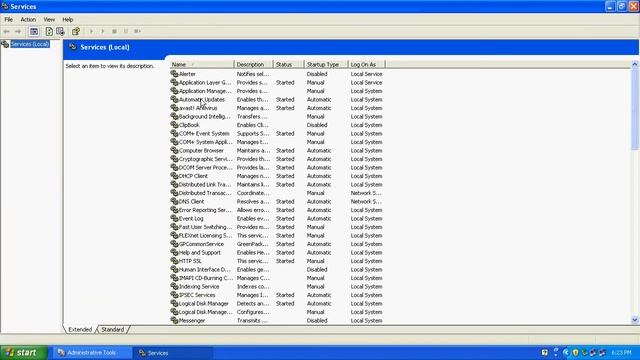Click the yellow security shield tray icon

576,353
